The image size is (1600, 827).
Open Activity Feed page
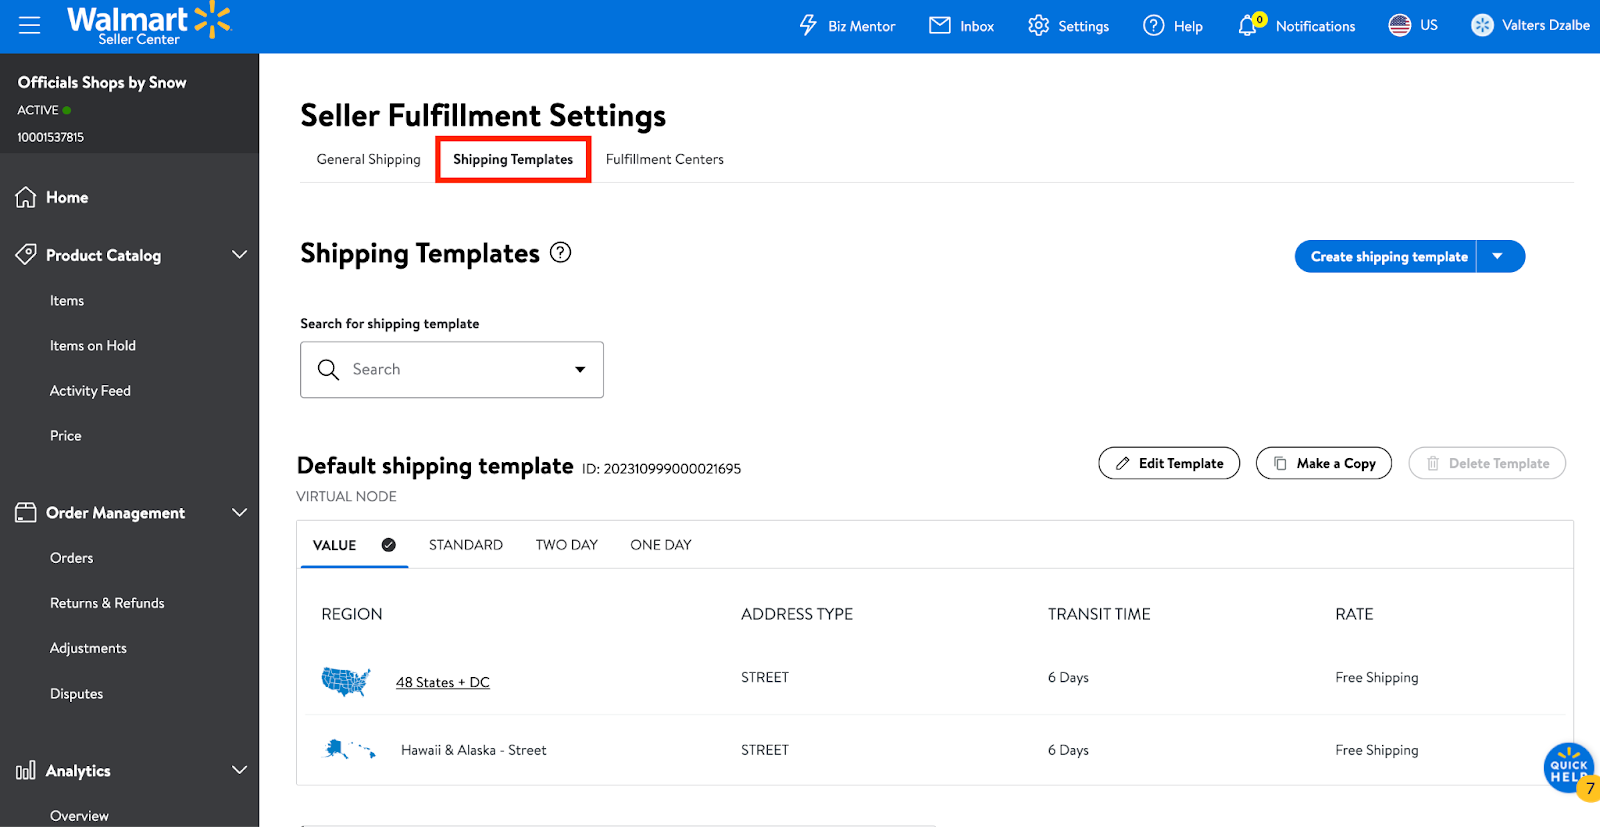[90, 390]
